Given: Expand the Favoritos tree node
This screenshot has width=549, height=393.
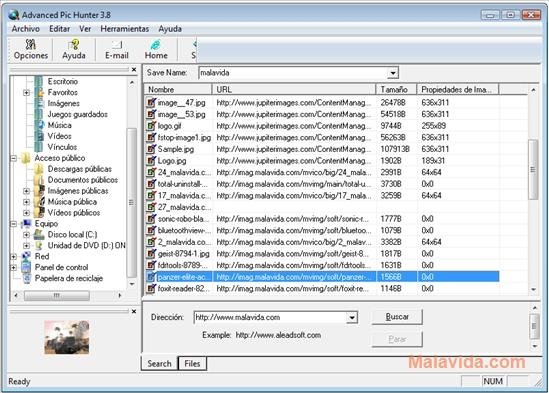Looking at the screenshot, I should (x=26, y=92).
